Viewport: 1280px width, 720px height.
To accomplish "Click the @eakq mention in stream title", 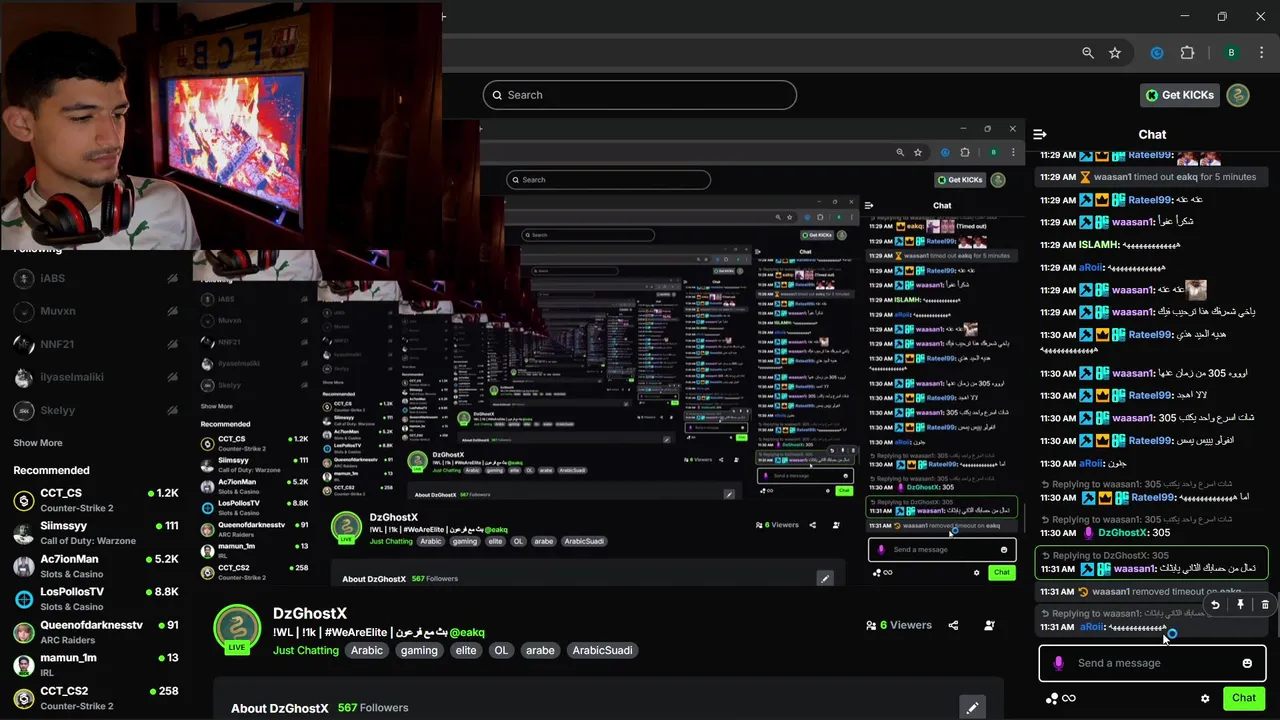I will [x=467, y=632].
